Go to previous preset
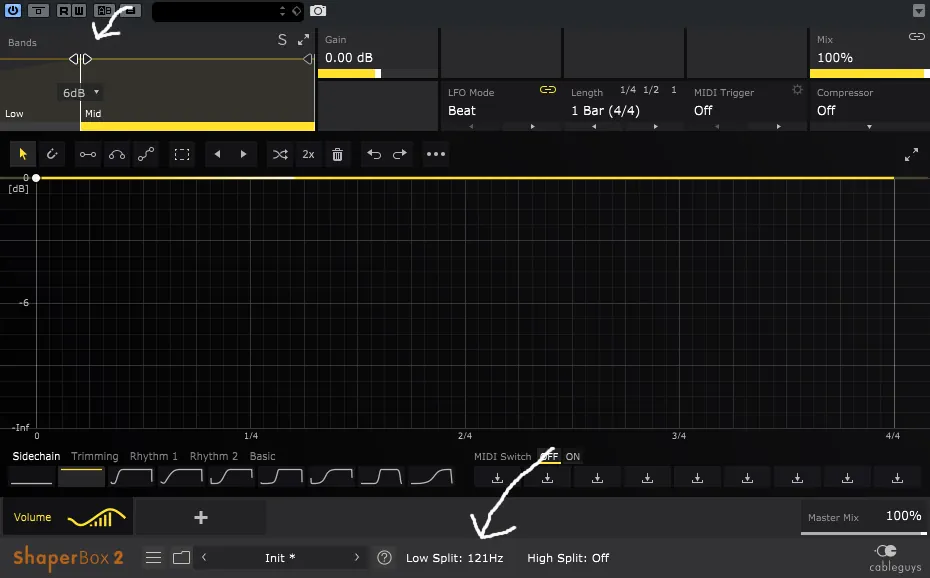The width and height of the screenshot is (930, 578). click(x=204, y=557)
